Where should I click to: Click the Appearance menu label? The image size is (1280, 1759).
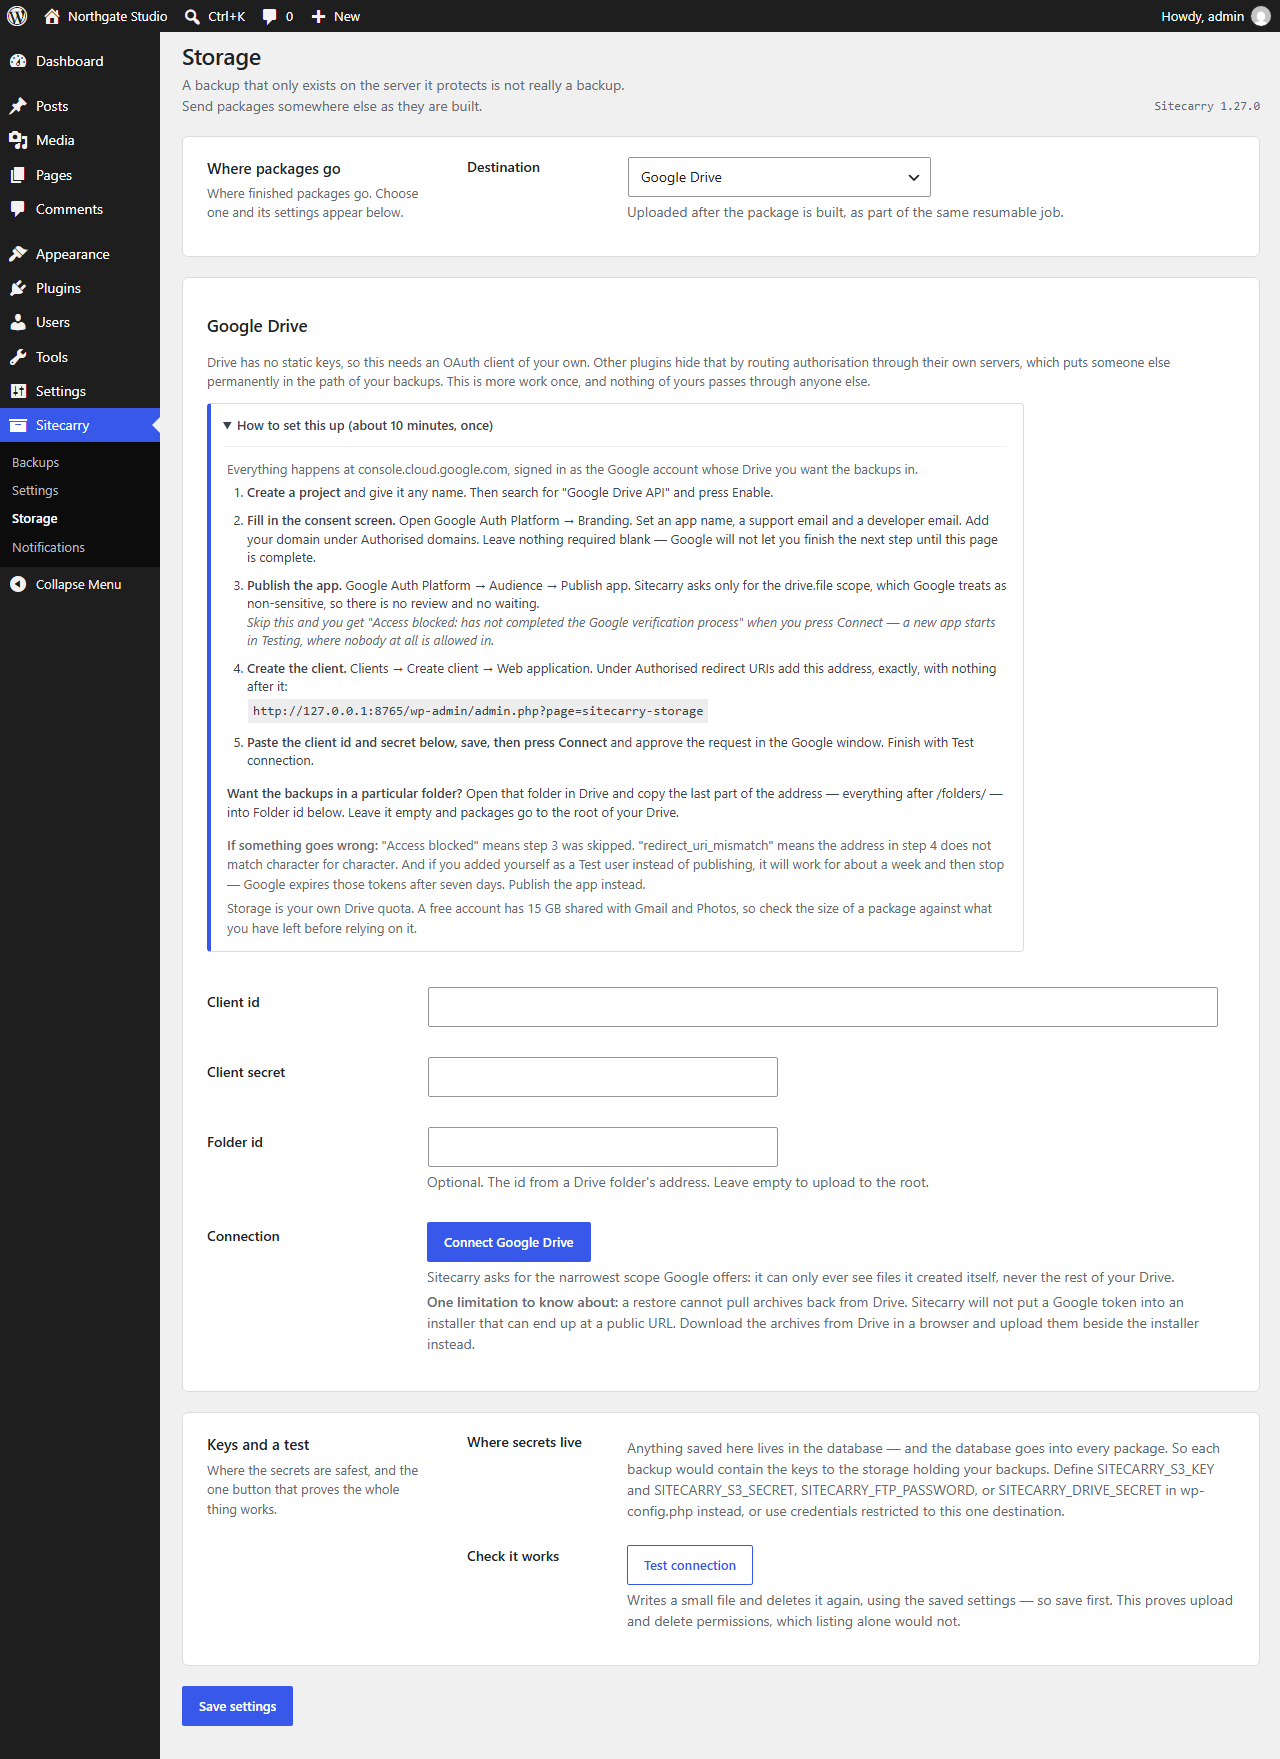tap(73, 254)
